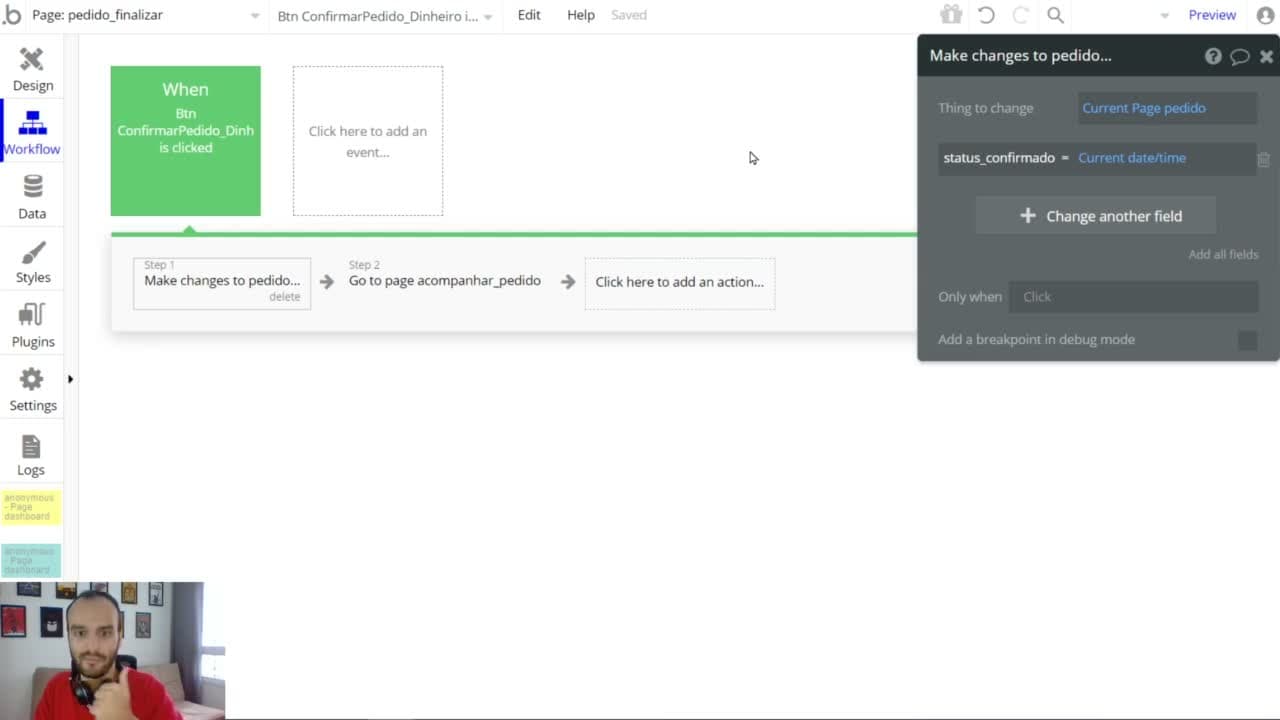Viewport: 1280px width, 720px height.
Task: Click the Only when condition field
Action: [1134, 297]
